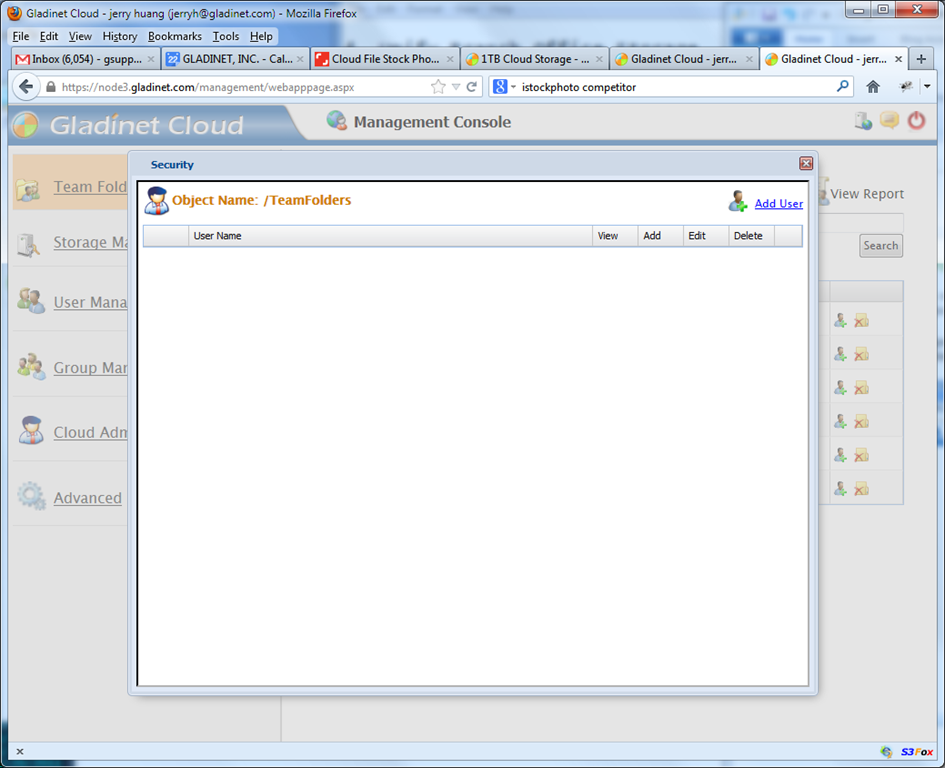Expand the toolbar overflow dropdown arrow

927,87
